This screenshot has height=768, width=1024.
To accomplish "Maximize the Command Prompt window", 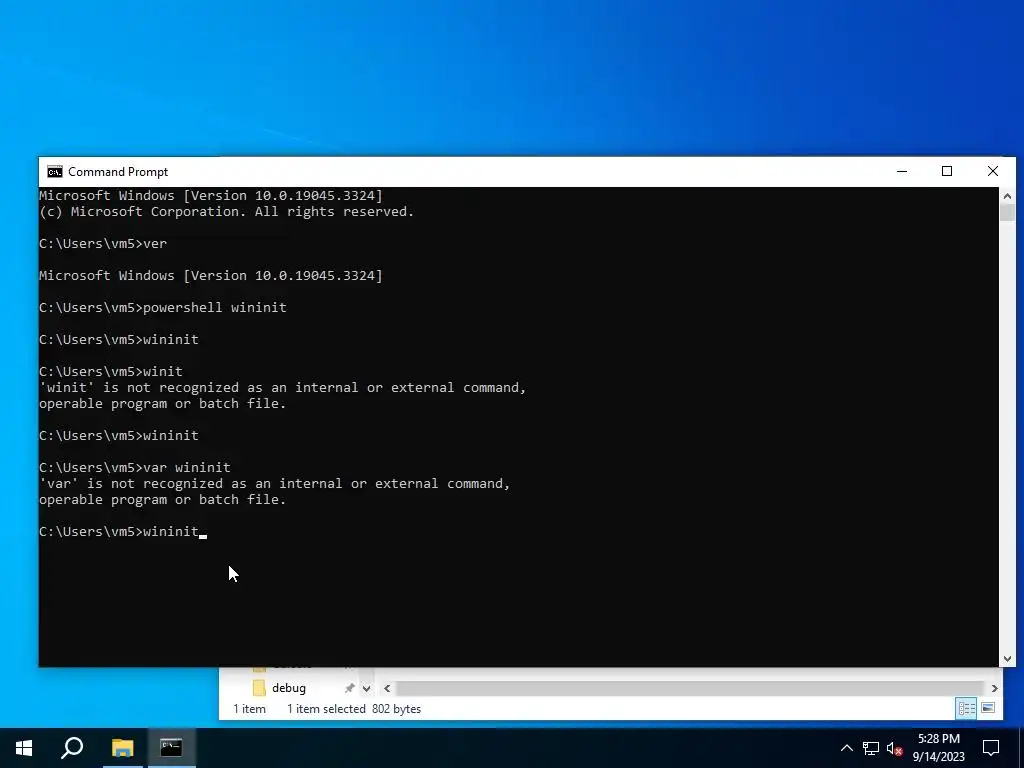I will 947,171.
